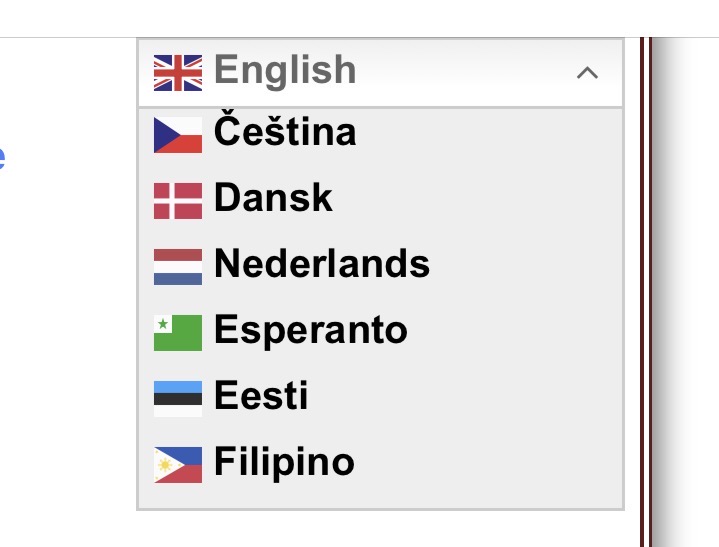This screenshot has width=719, height=547.
Task: Click the selected English language label
Action: pos(285,71)
